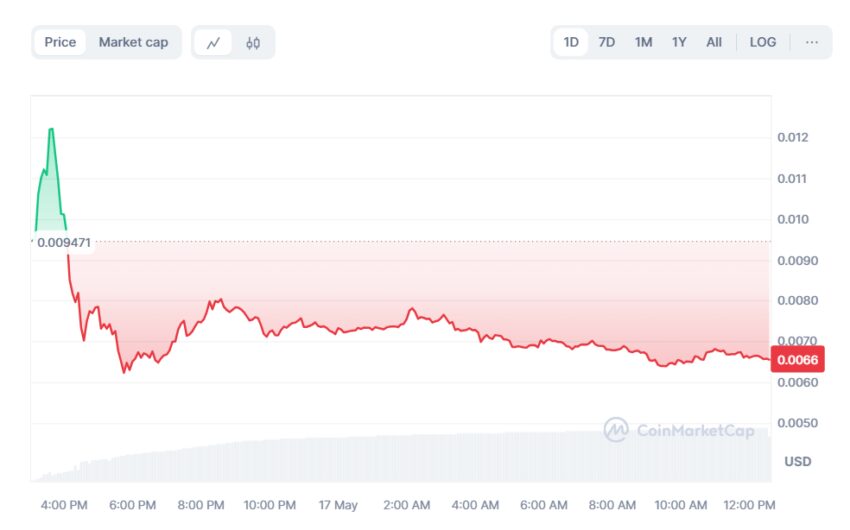Open the three-dot more options menu
The height and width of the screenshot is (530, 850).
[811, 42]
